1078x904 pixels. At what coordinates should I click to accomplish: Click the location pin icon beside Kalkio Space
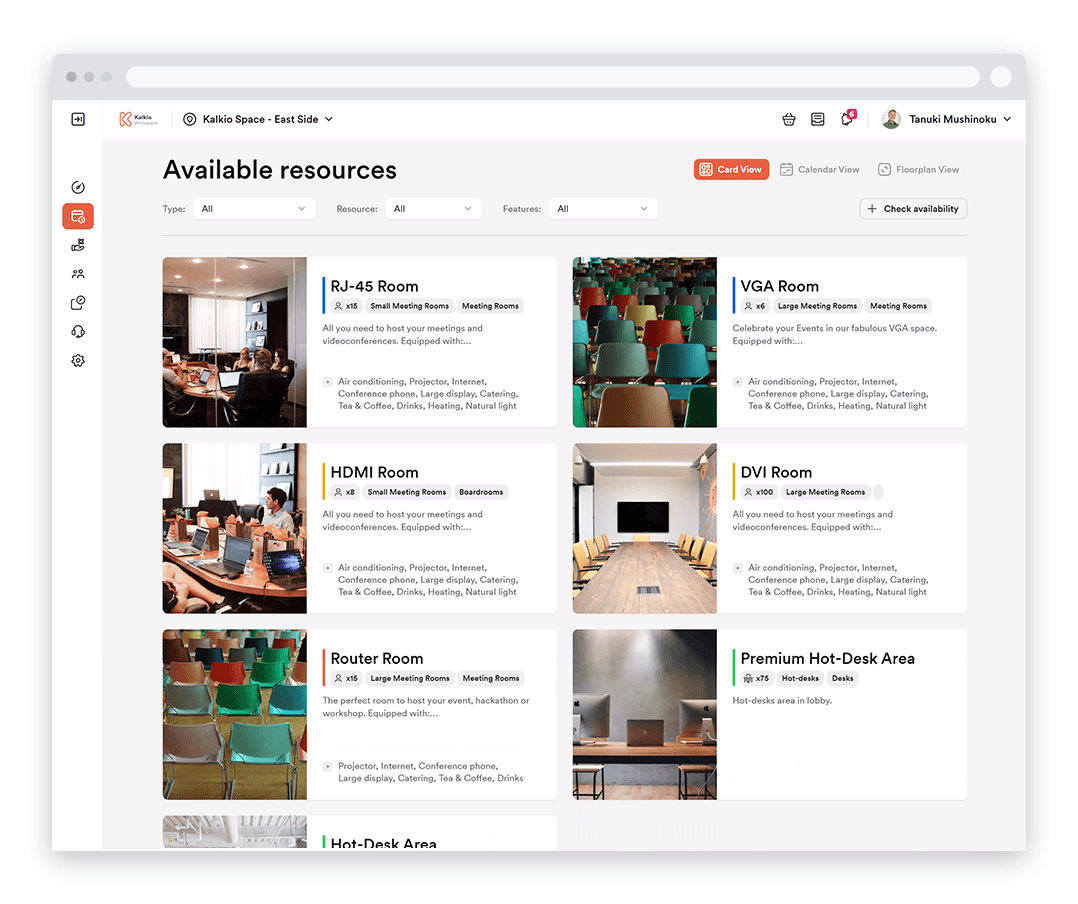pos(190,120)
